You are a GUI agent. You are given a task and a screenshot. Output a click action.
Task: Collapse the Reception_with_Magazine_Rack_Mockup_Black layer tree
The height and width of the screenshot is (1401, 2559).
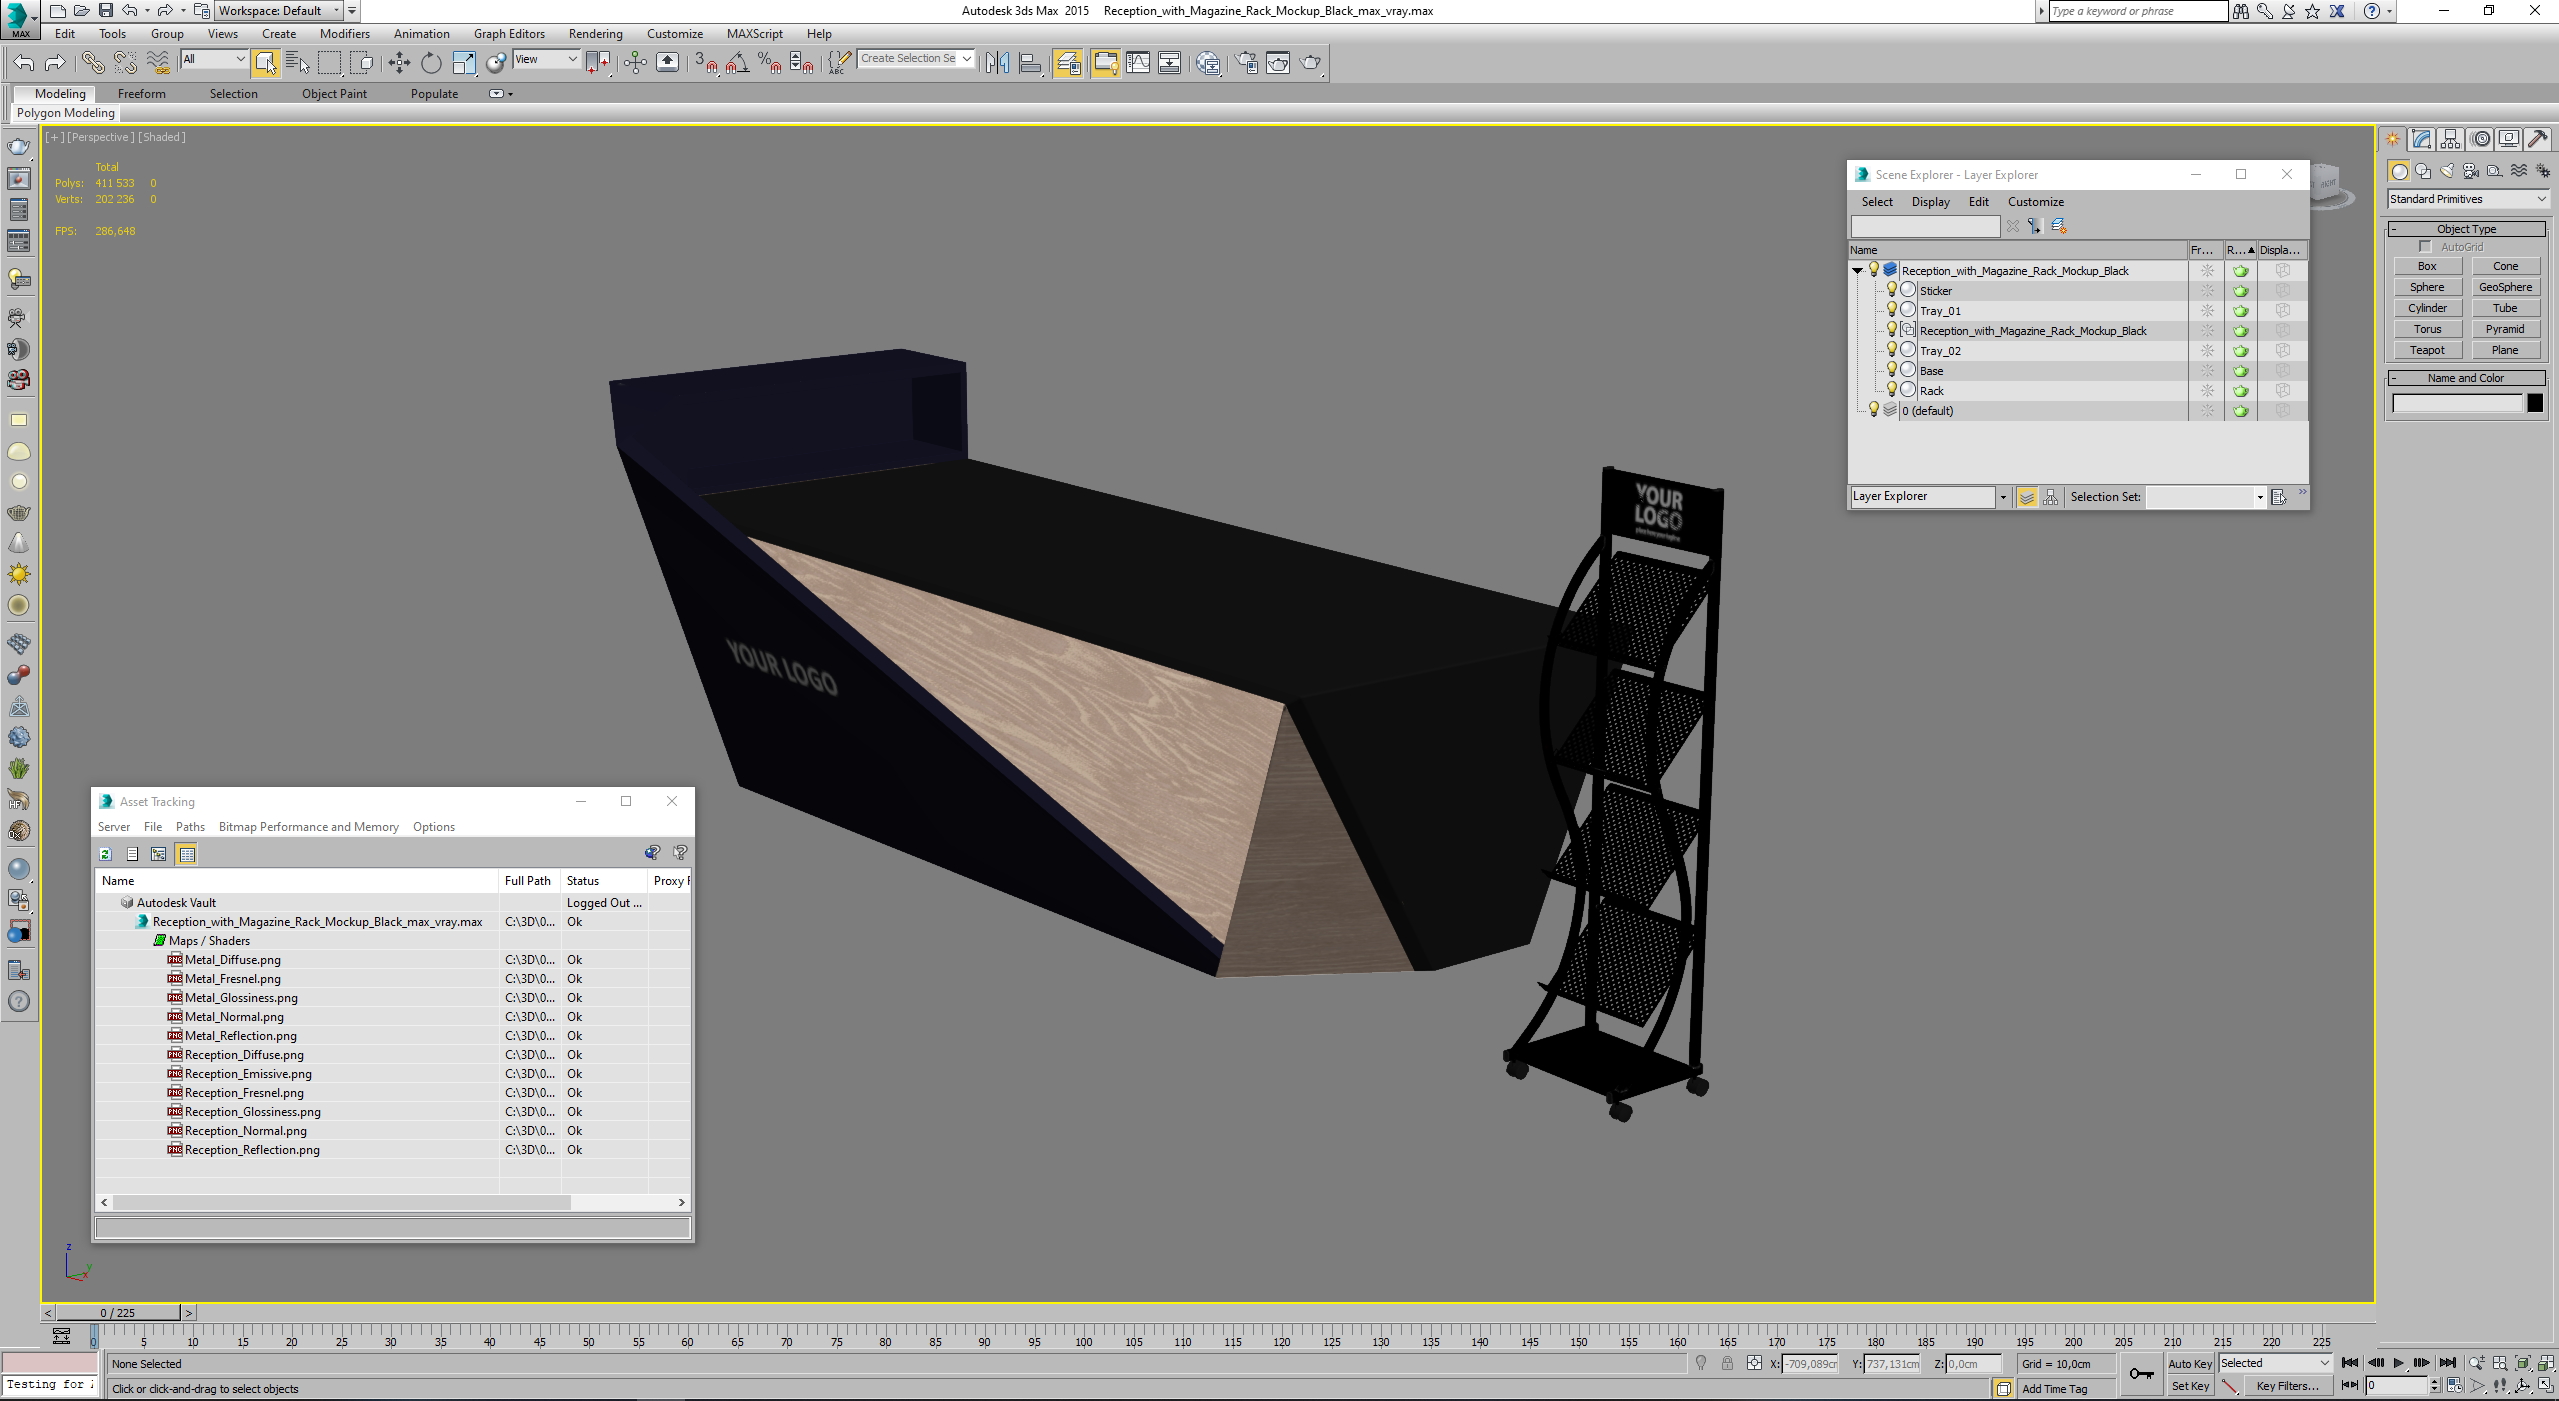[1857, 271]
